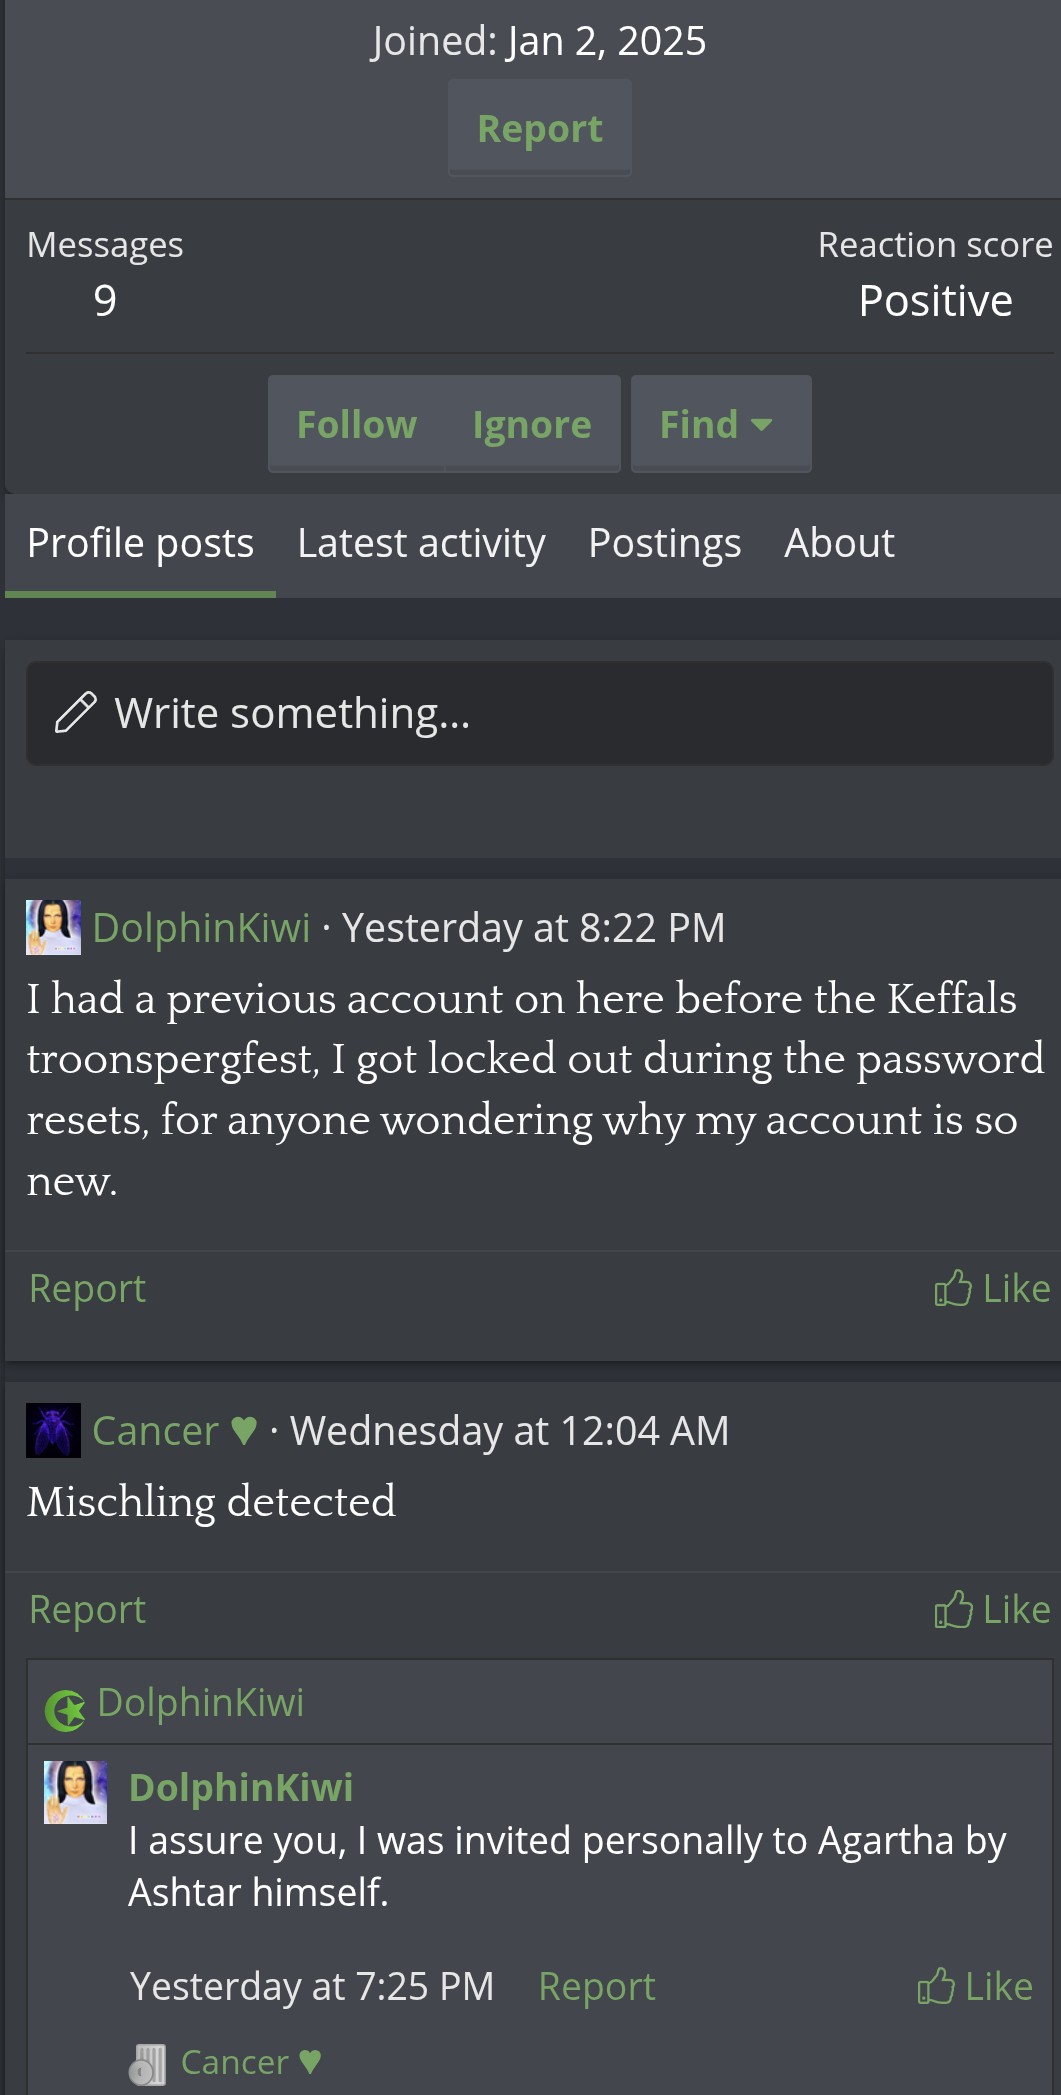Viewport: 1061px width, 2095px height.
Task: Report the 'Mischling detected' post
Action: (x=88, y=1610)
